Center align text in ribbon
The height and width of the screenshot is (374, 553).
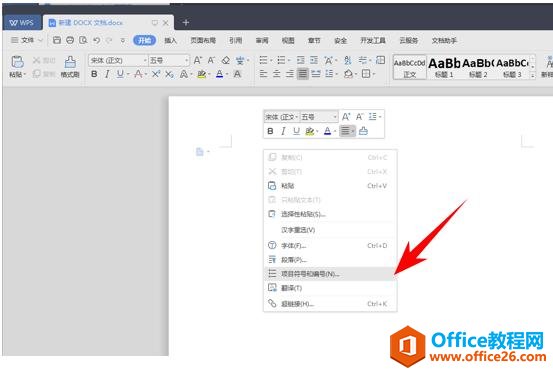(276, 74)
